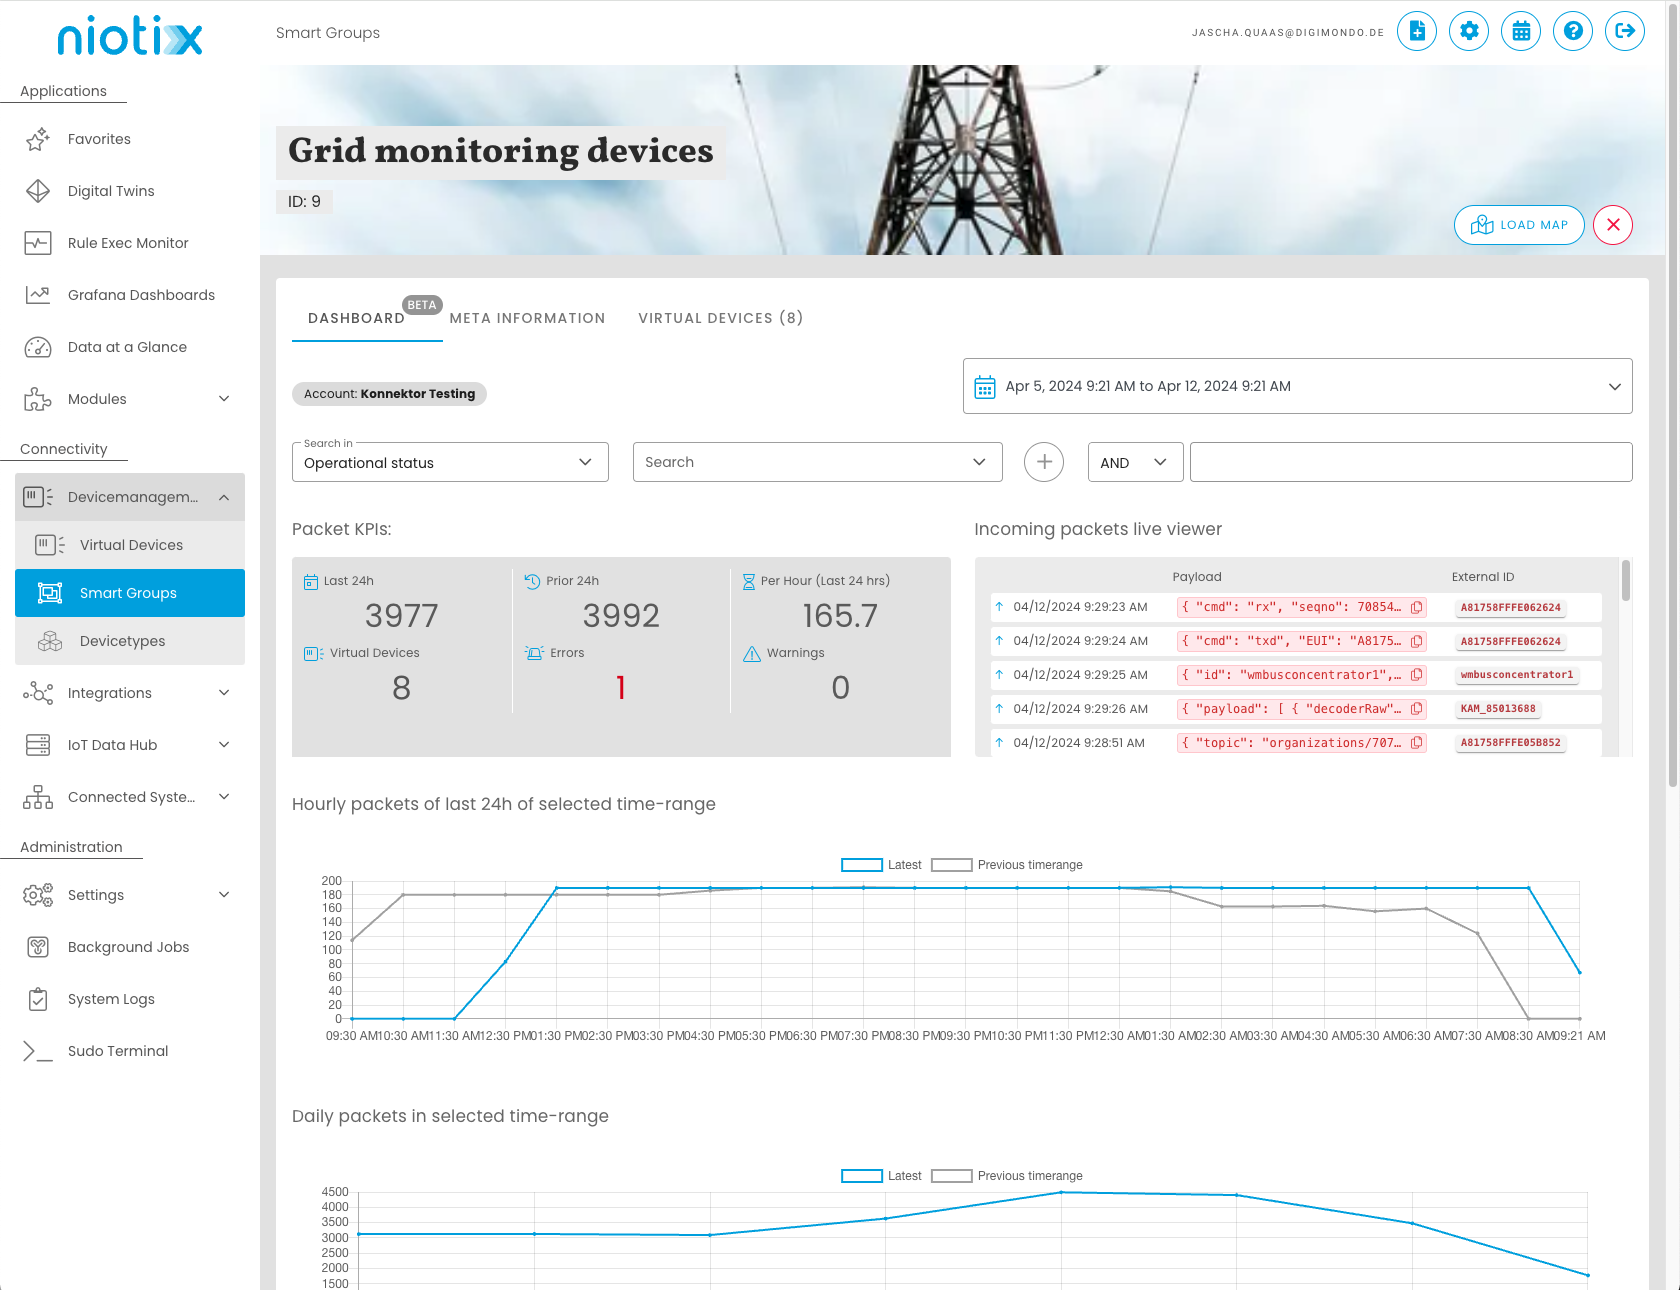1680x1290 pixels.
Task: Click the add document icon in header
Action: (x=1416, y=31)
